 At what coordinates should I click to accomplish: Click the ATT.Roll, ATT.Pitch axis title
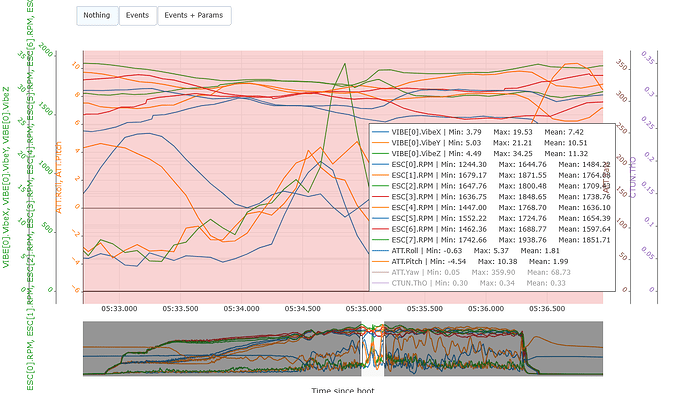tap(59, 177)
